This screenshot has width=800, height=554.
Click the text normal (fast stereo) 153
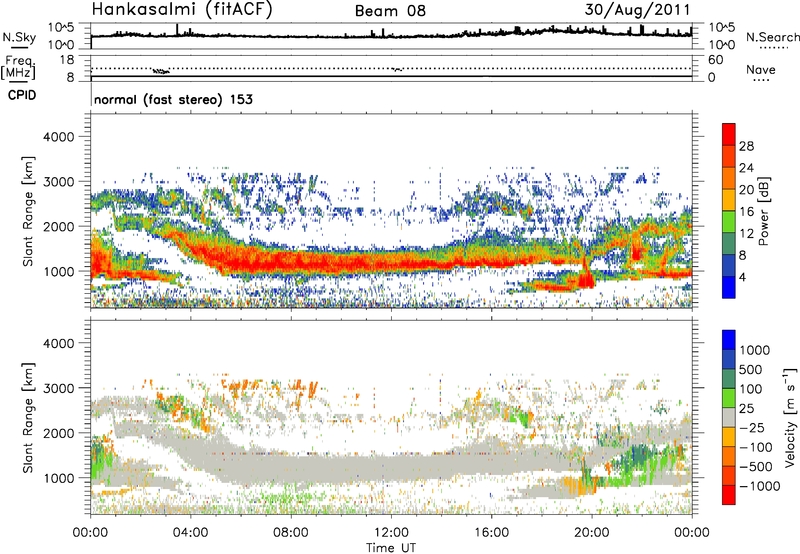[x=173, y=100]
